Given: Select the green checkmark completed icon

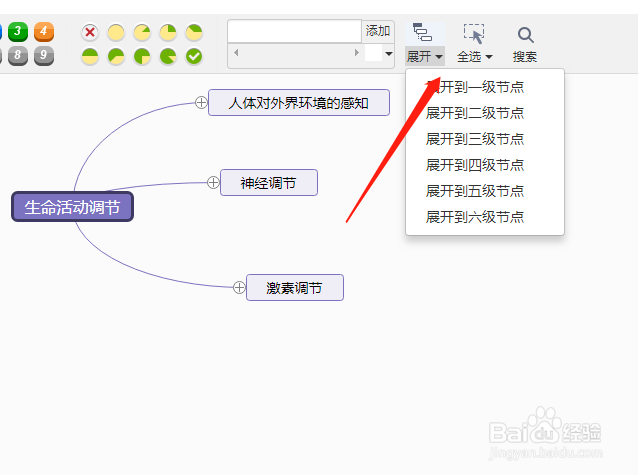Looking at the screenshot, I should point(194,57).
